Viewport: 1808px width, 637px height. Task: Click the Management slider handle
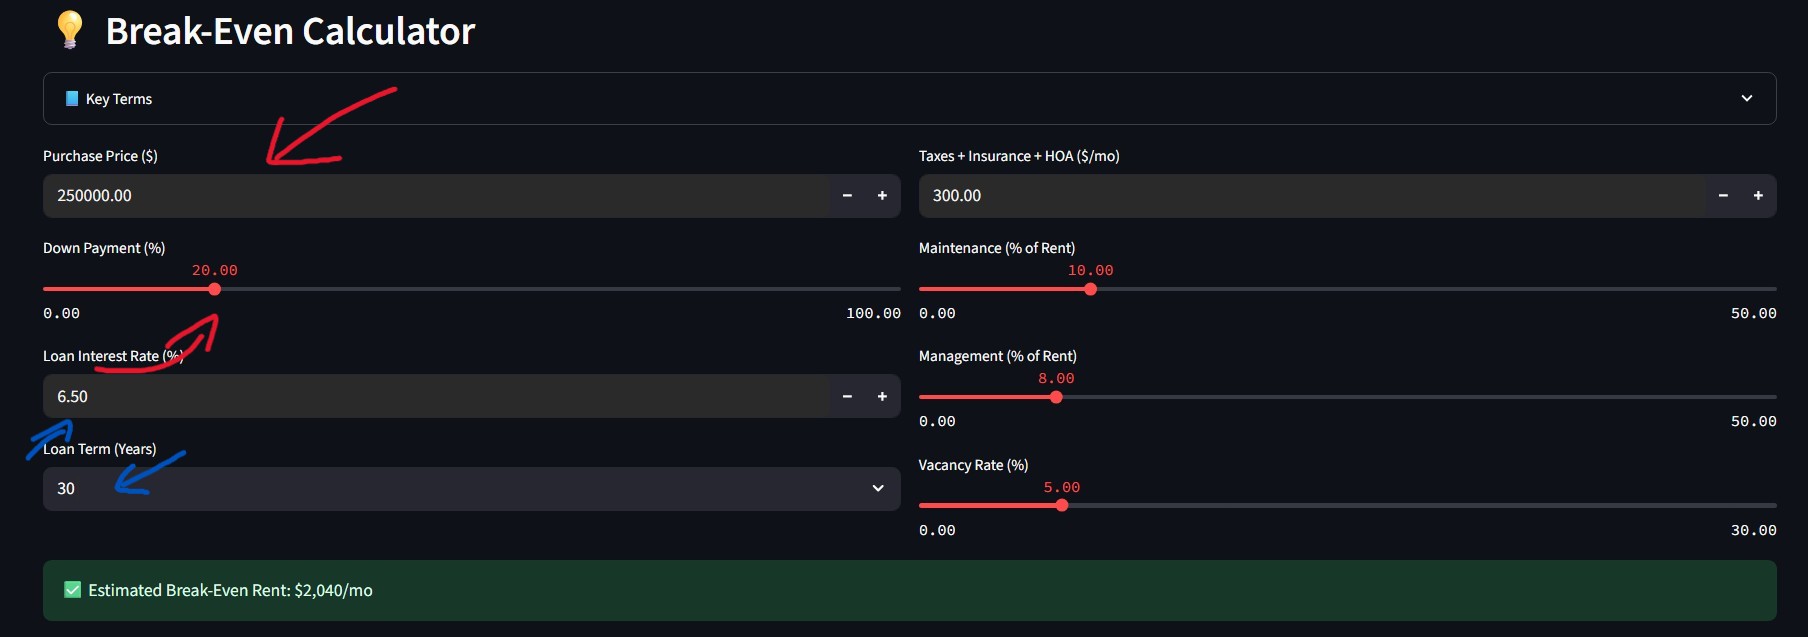1056,397
